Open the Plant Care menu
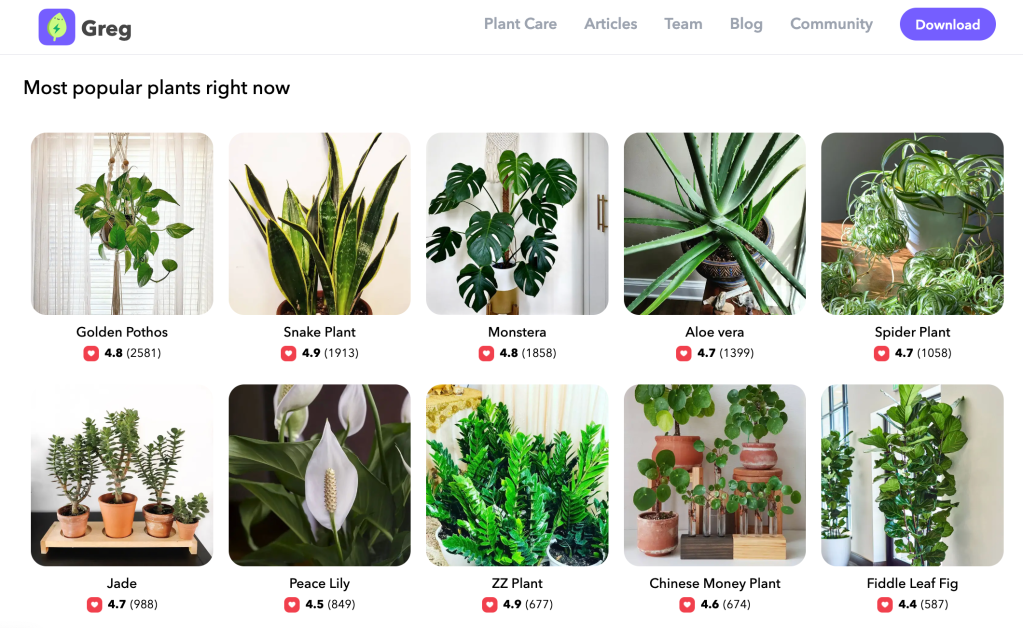 point(520,24)
